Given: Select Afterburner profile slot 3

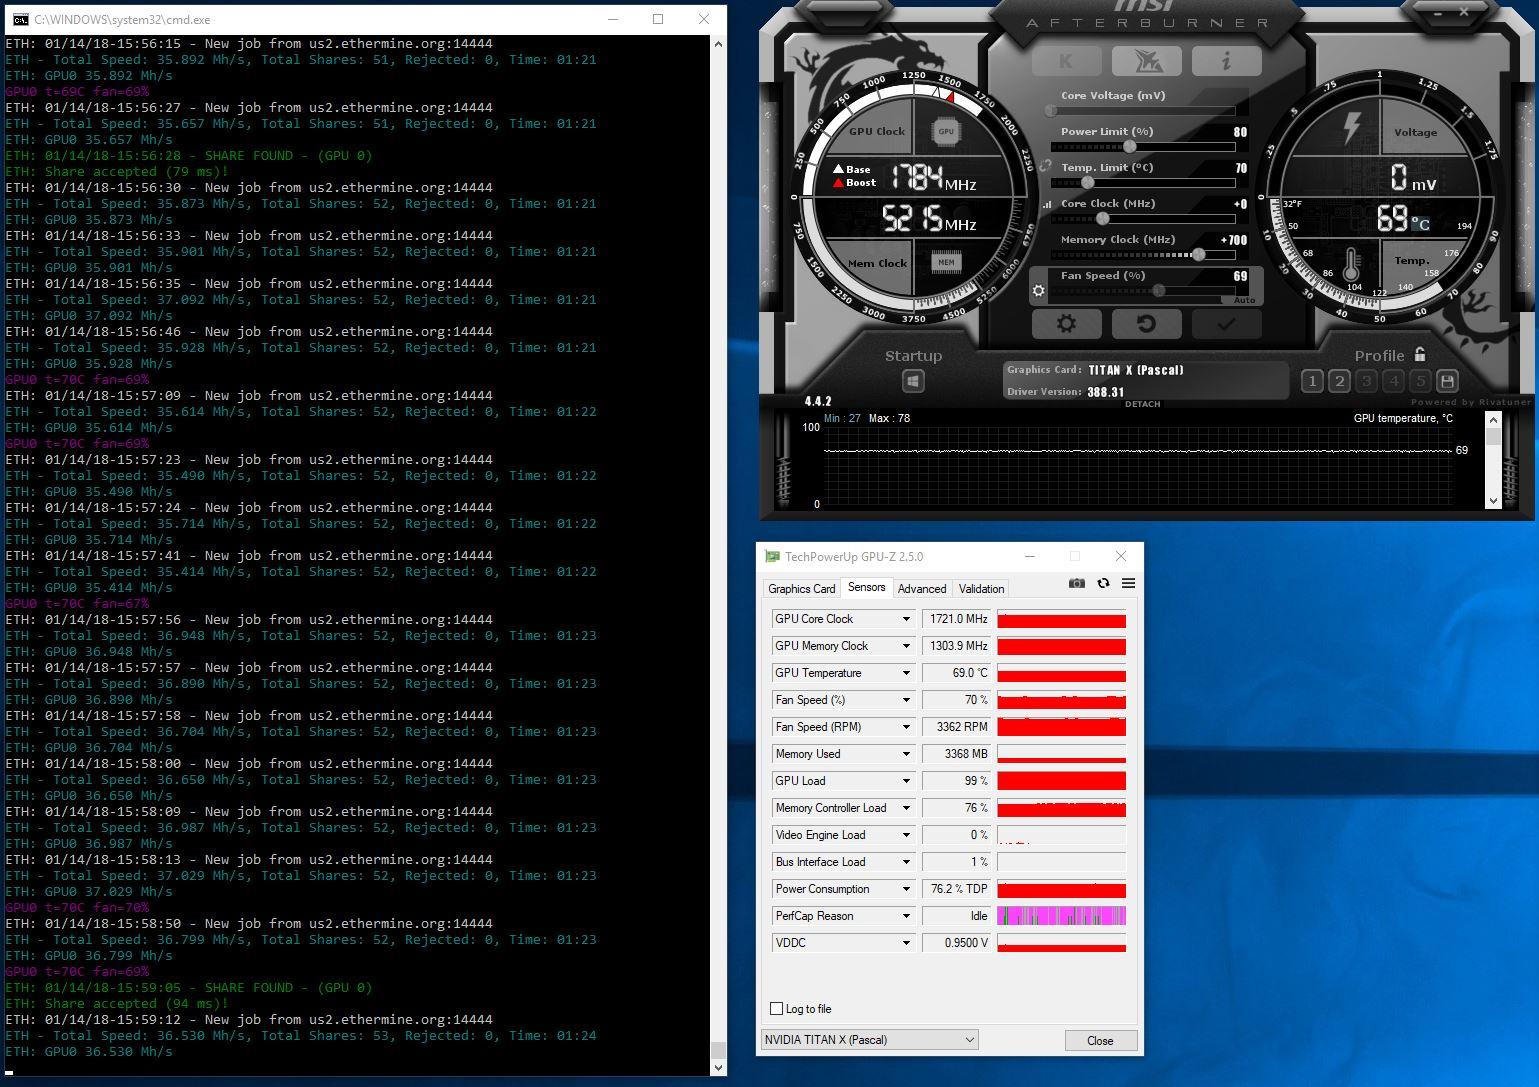Looking at the screenshot, I should tap(1367, 381).
